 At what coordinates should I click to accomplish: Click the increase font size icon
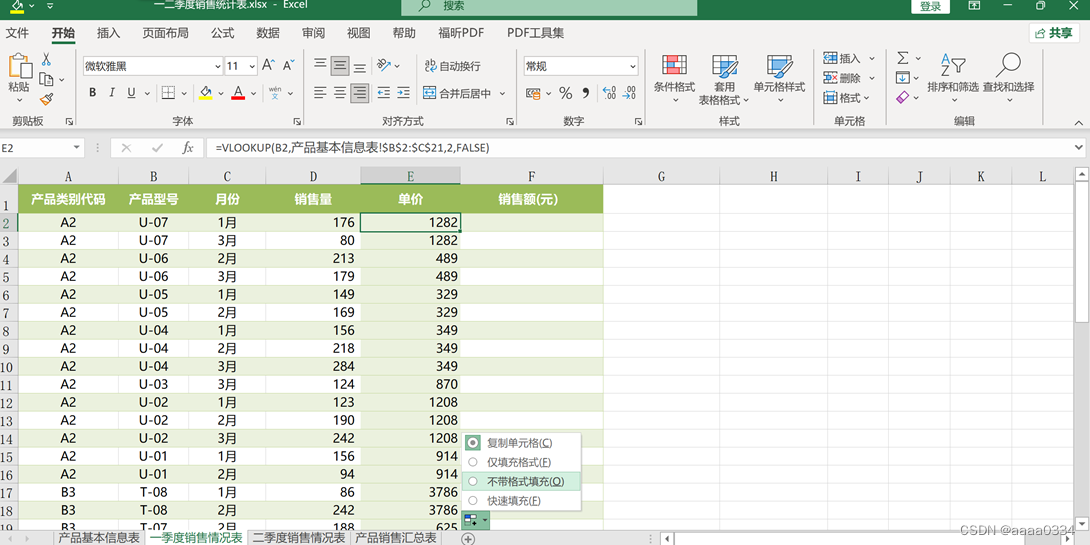(x=268, y=65)
